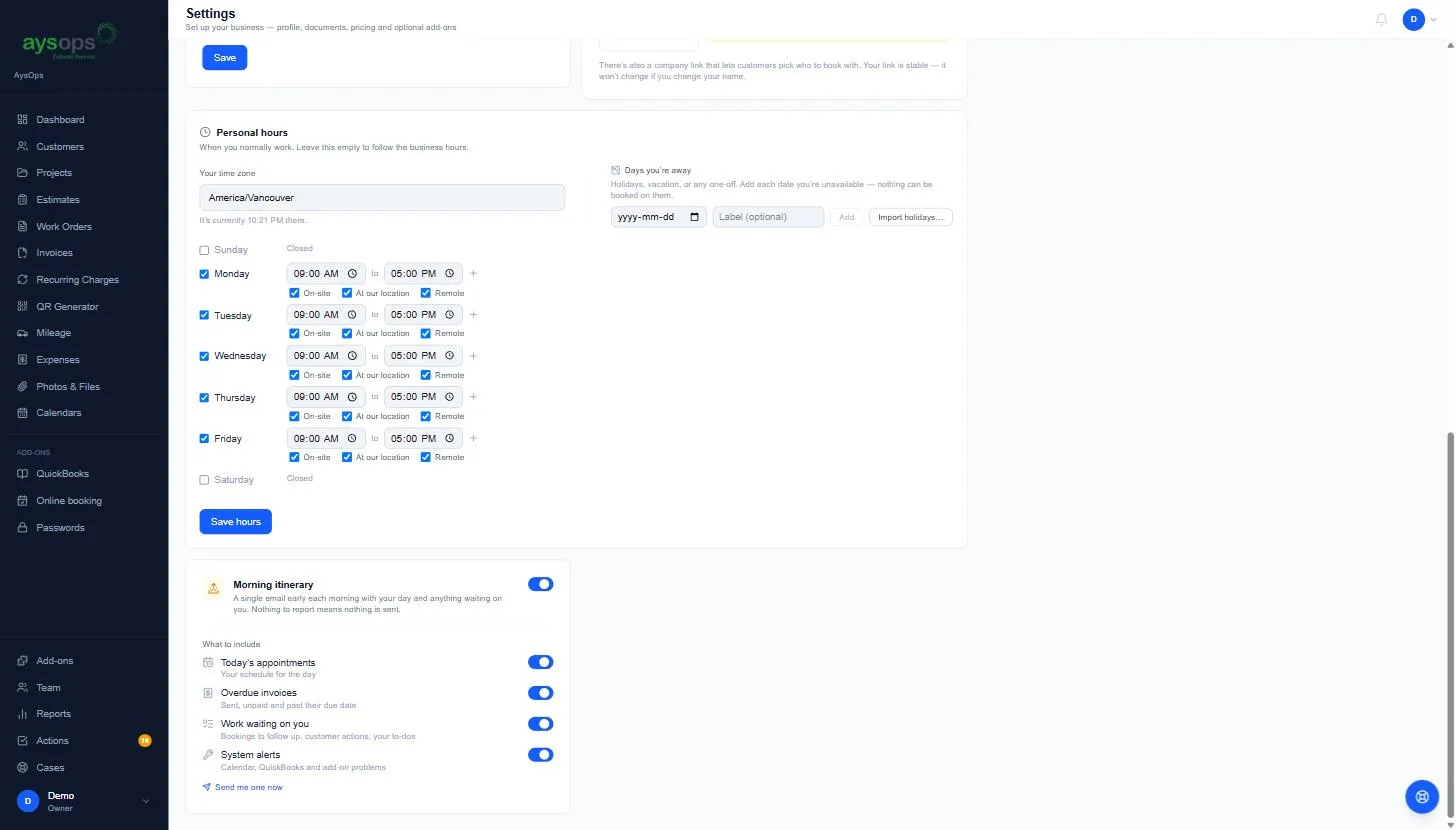The height and width of the screenshot is (830, 1456).
Task: Click the Add-ons puzzle icon
Action: 23,661
